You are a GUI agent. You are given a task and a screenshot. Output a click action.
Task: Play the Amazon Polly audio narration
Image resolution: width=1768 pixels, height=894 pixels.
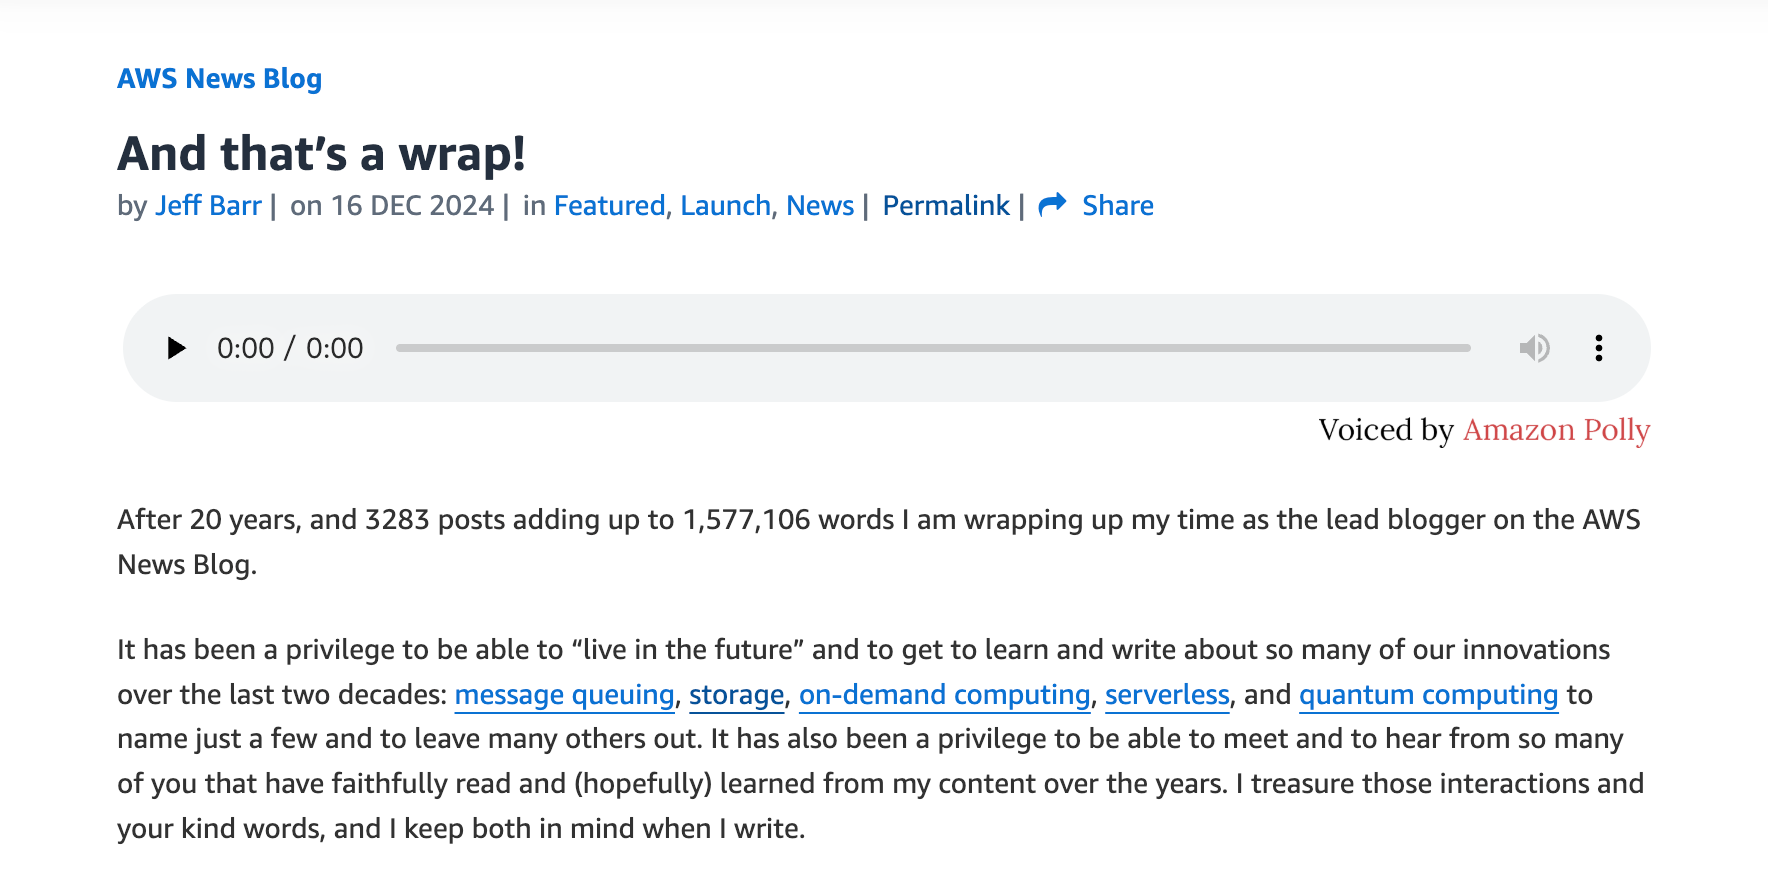click(177, 348)
